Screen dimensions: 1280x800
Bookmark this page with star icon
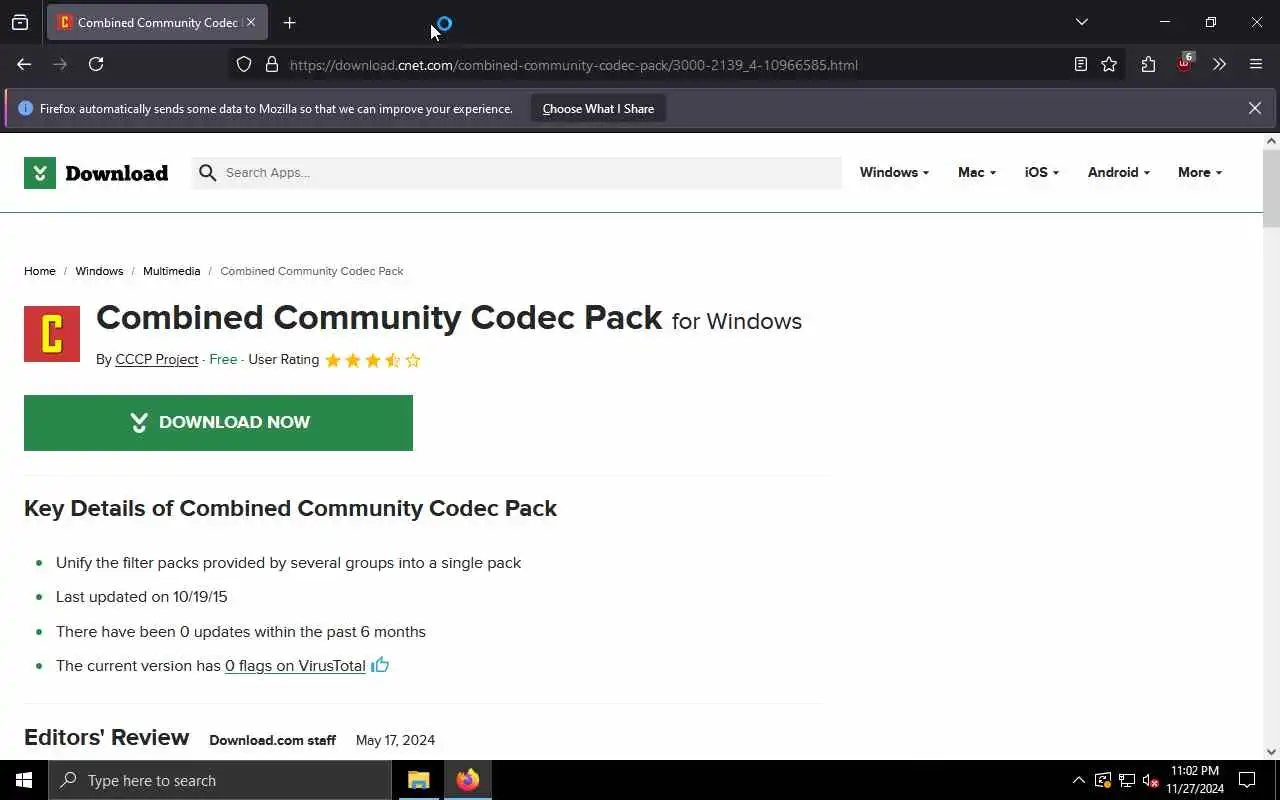1109,64
